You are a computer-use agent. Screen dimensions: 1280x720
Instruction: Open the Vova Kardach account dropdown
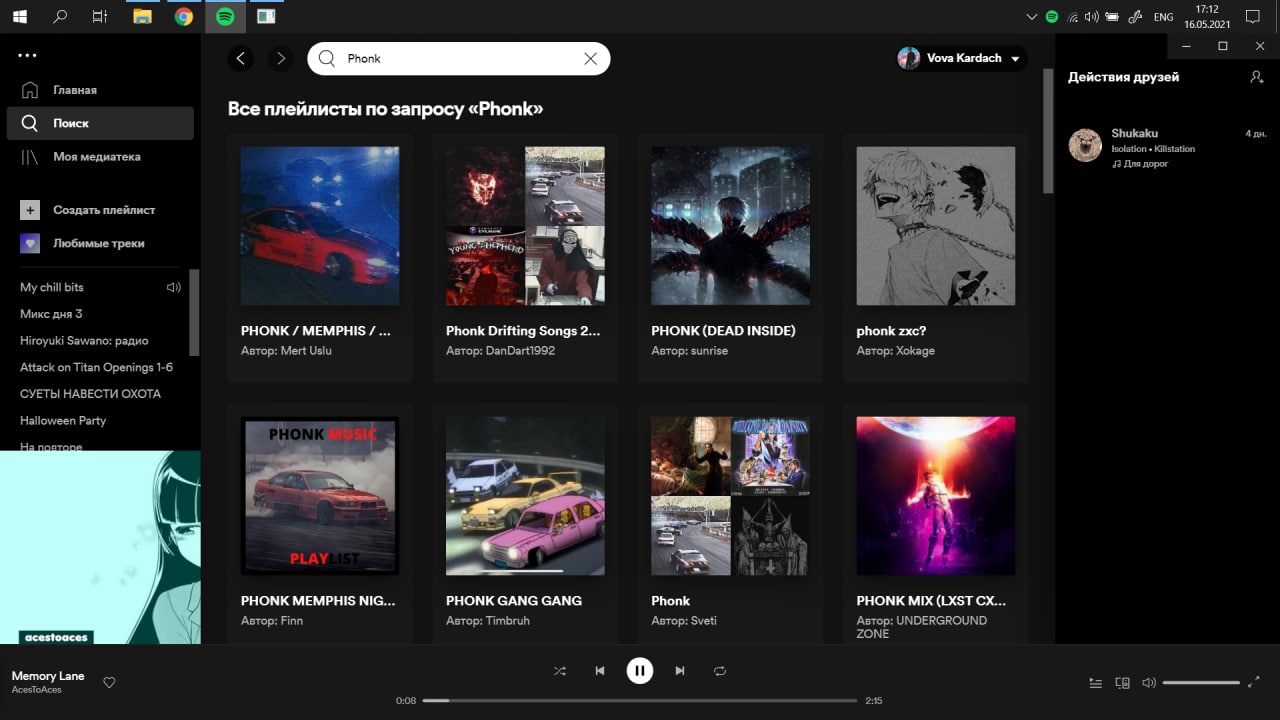click(x=961, y=58)
